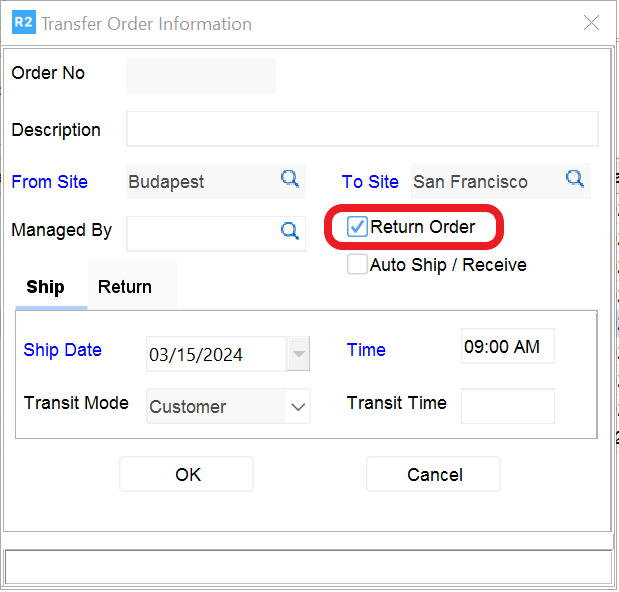619x592 pixels.
Task: Click the From Site search magnifier icon
Action: tap(289, 180)
